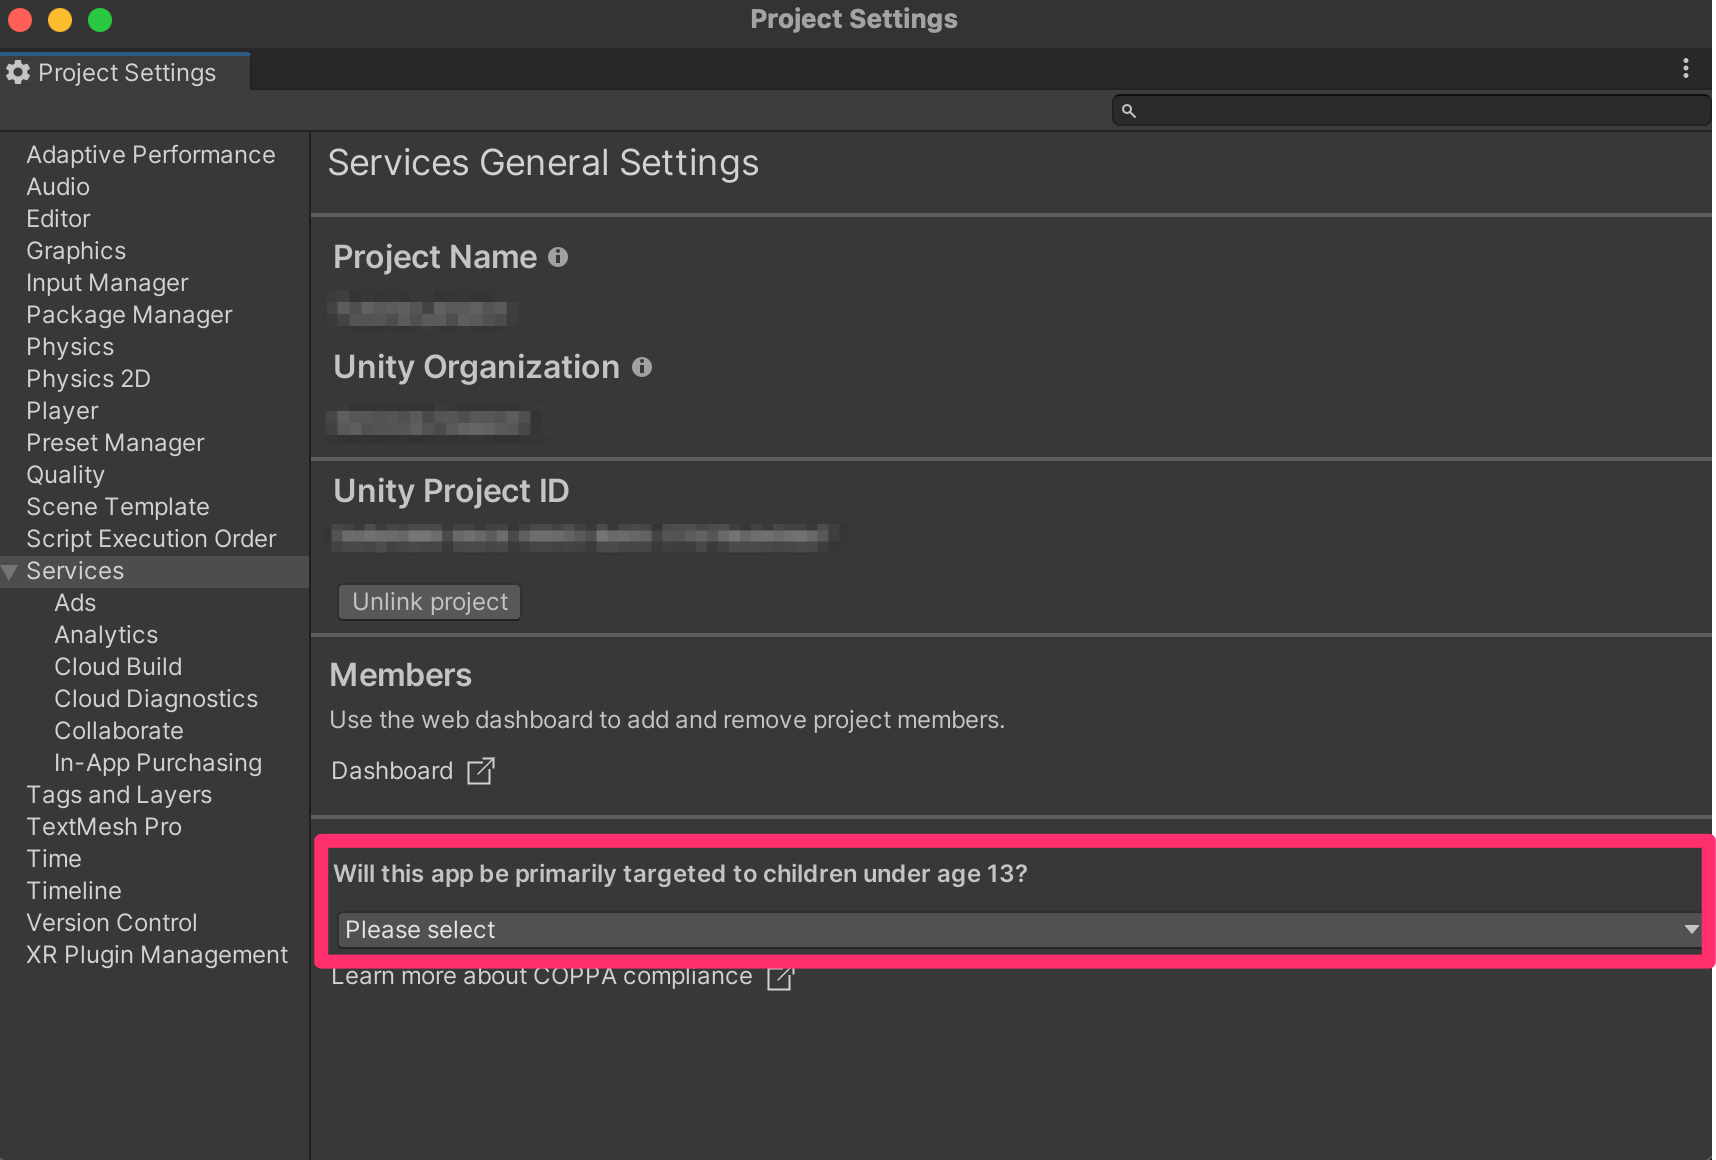Open In-App Purchasing settings
This screenshot has height=1160, width=1716.
click(x=158, y=763)
